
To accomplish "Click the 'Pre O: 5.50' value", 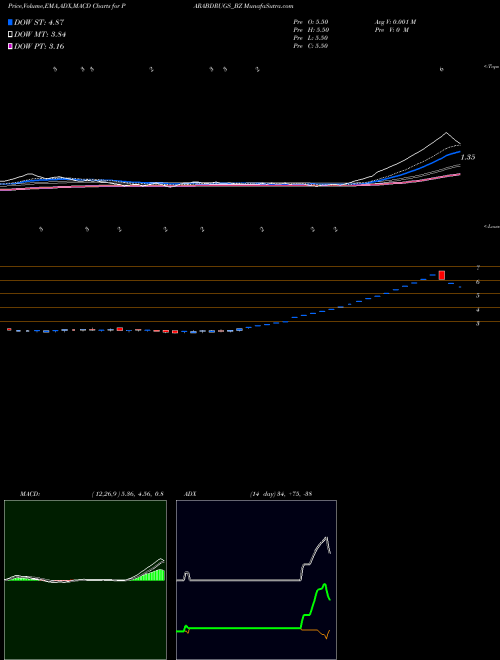I will (x=311, y=22).
